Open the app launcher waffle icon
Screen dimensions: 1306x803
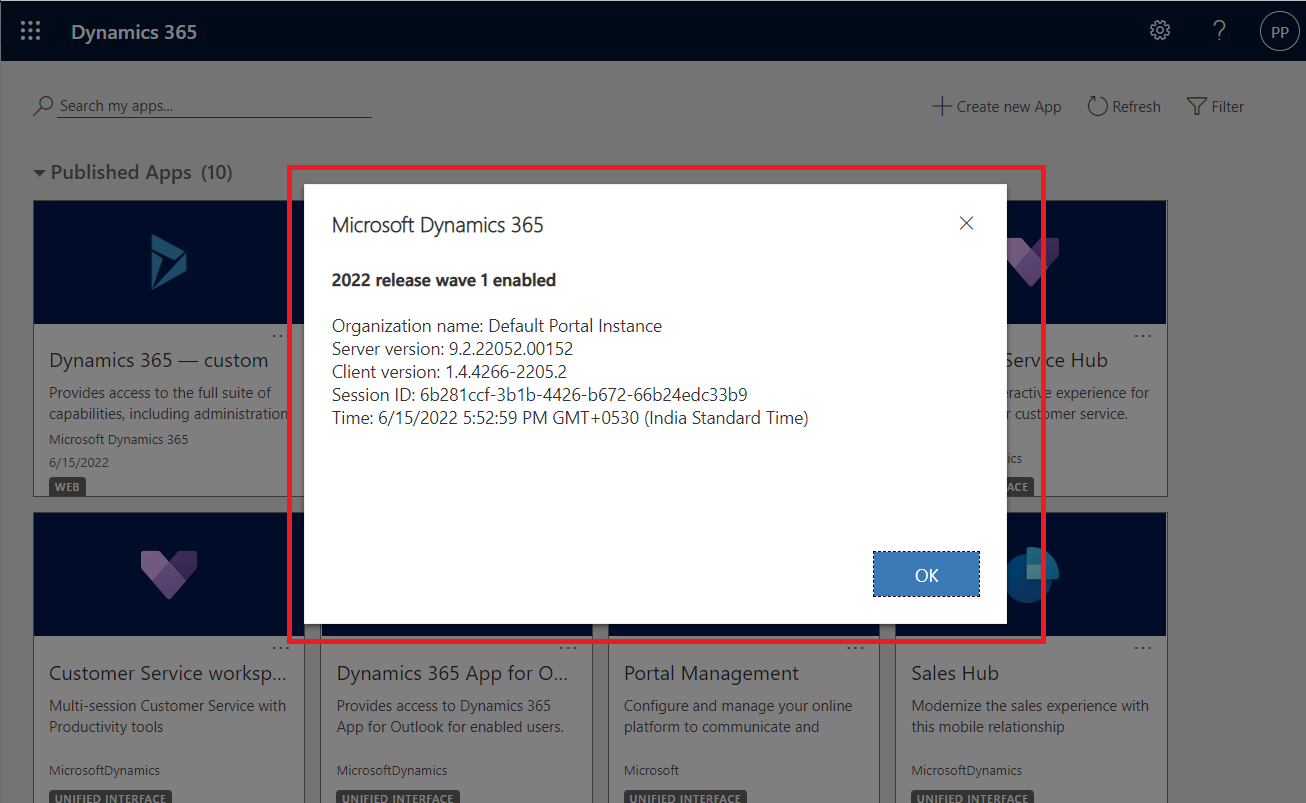pos(31,31)
